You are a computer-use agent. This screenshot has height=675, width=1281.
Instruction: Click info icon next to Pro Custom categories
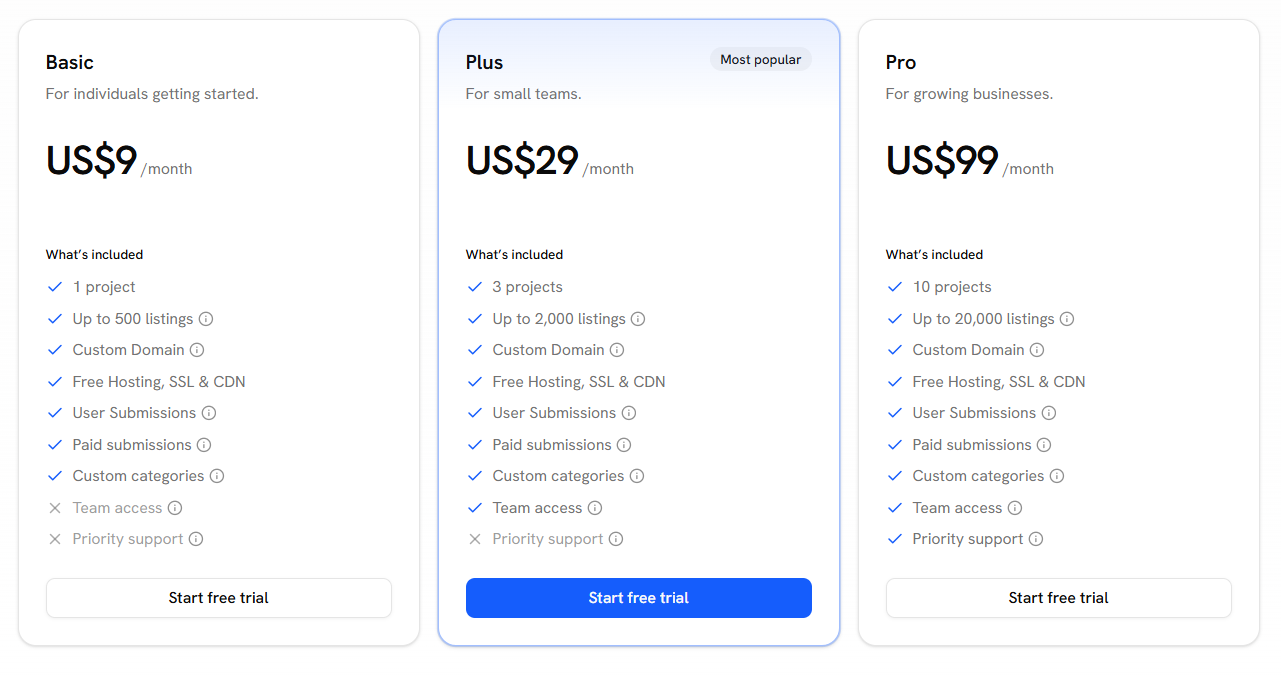tap(1057, 476)
